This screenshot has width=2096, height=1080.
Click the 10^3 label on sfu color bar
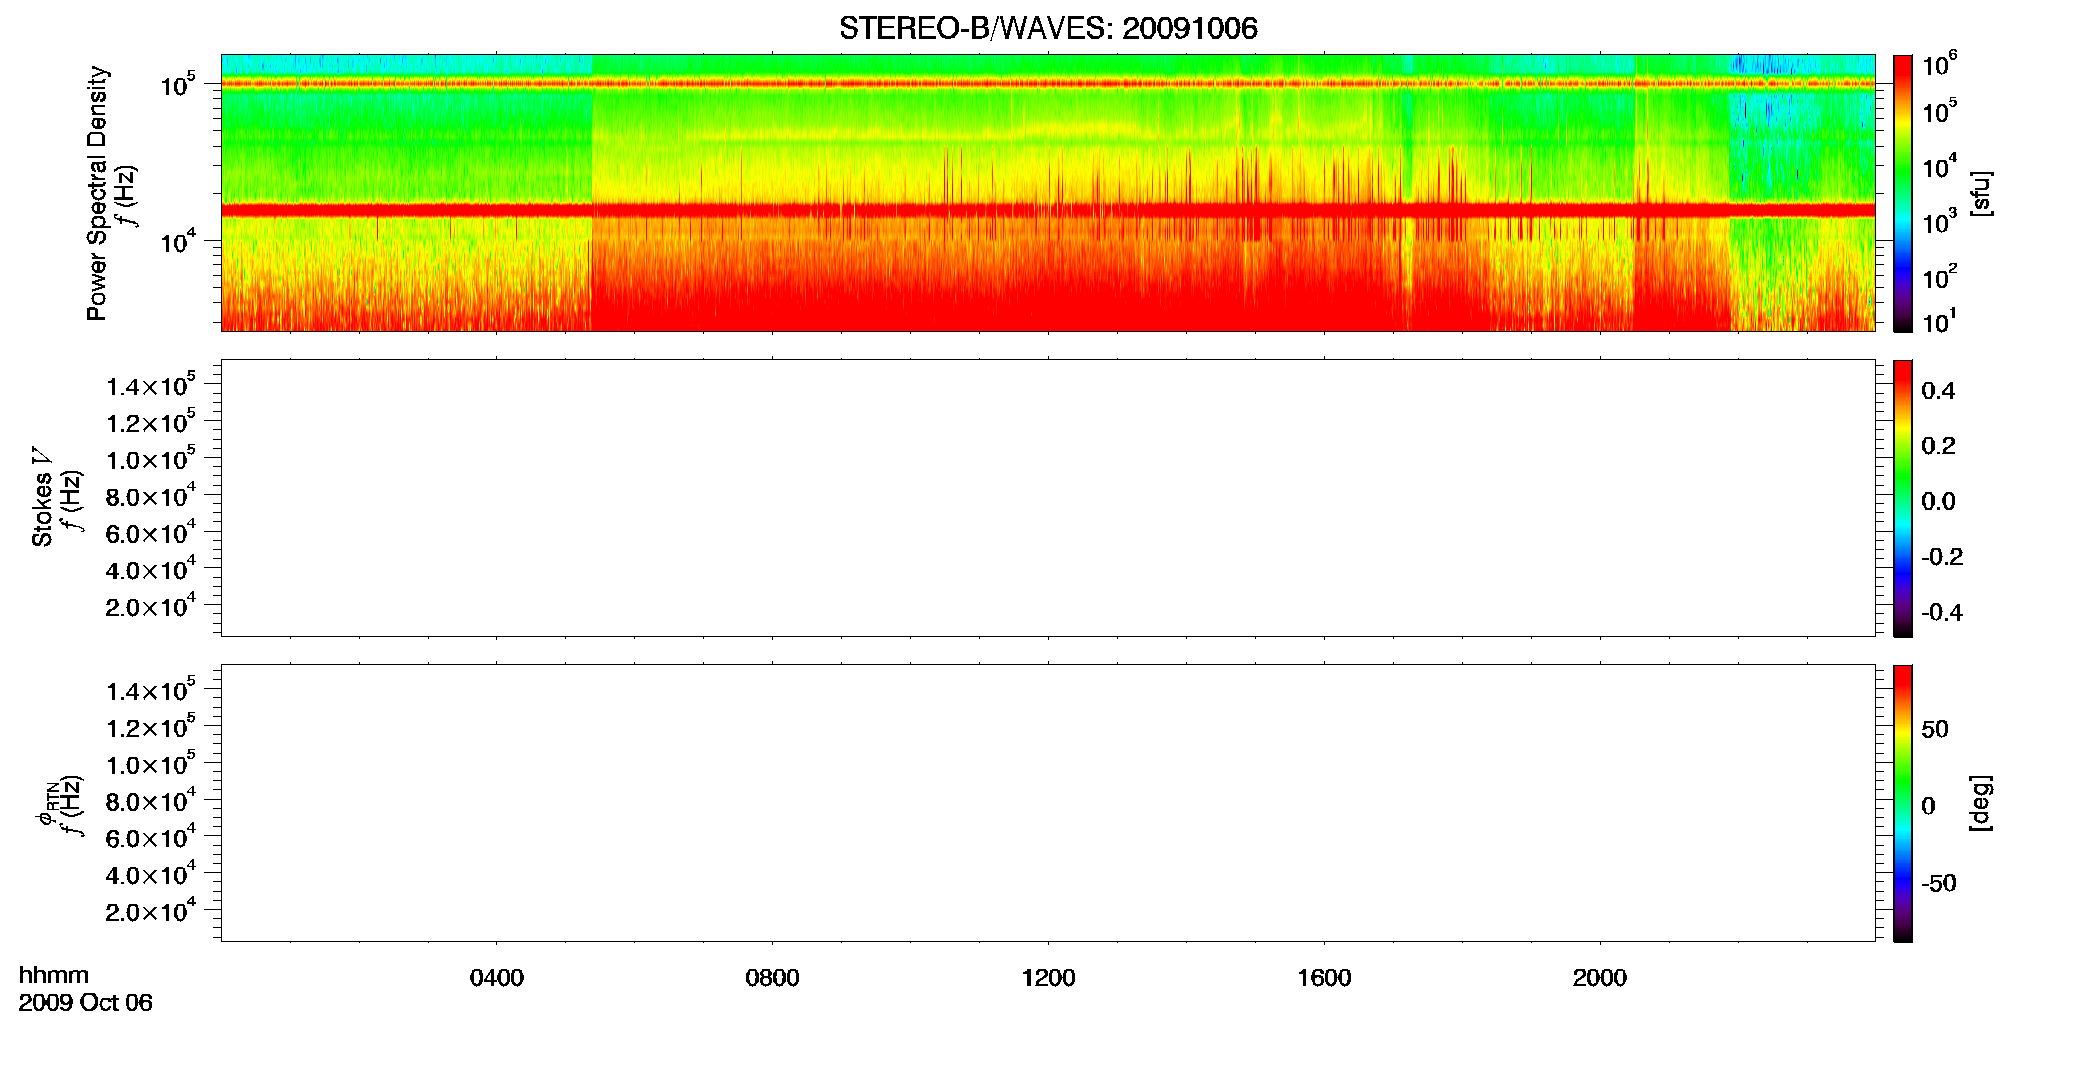1940,222
